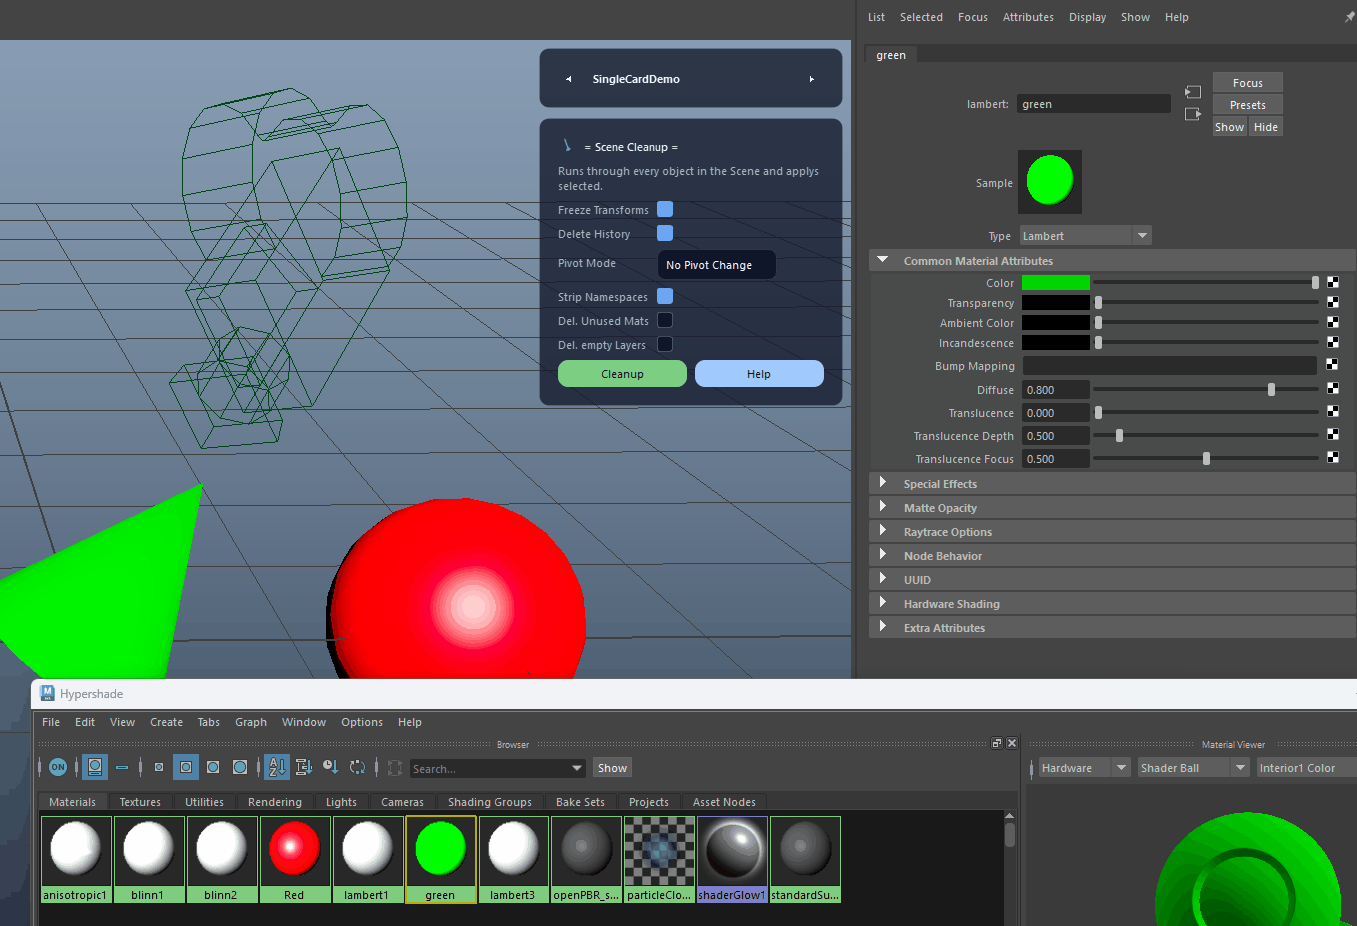The image size is (1357, 926).
Task: Switch to the Textures tab in Hypershade
Action: coord(140,802)
